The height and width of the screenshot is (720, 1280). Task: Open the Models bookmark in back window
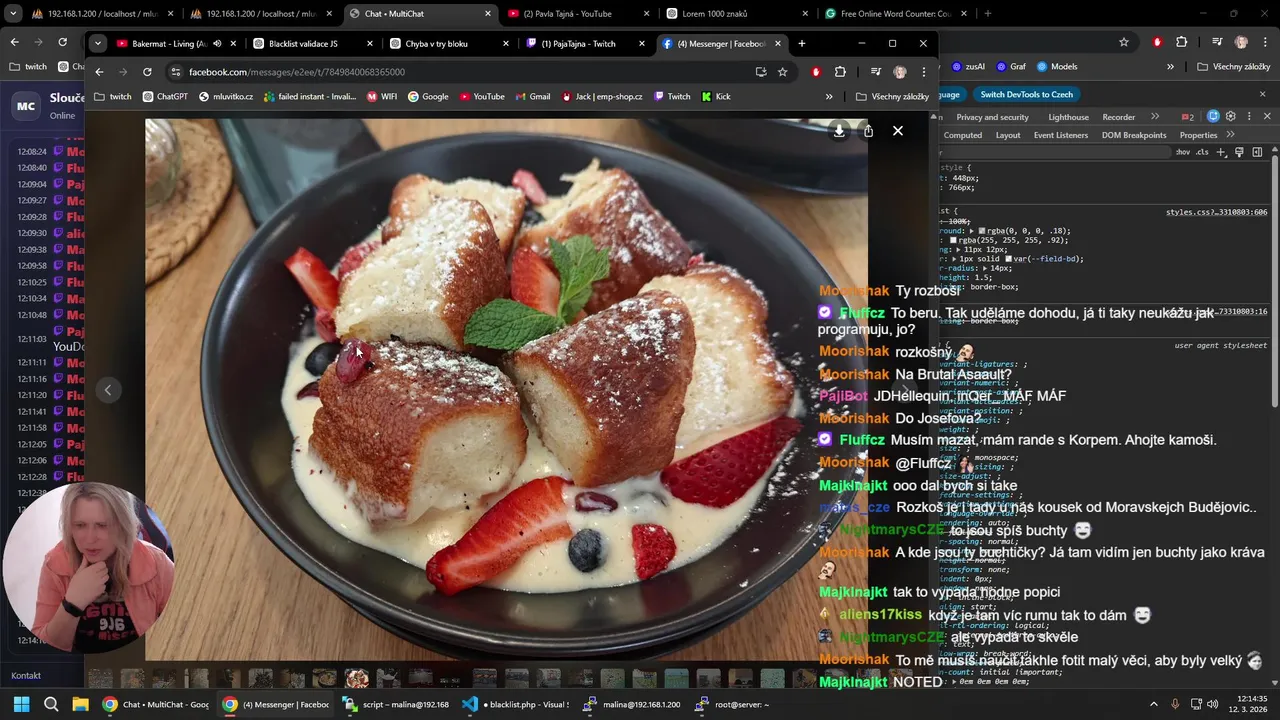[x=1057, y=67]
